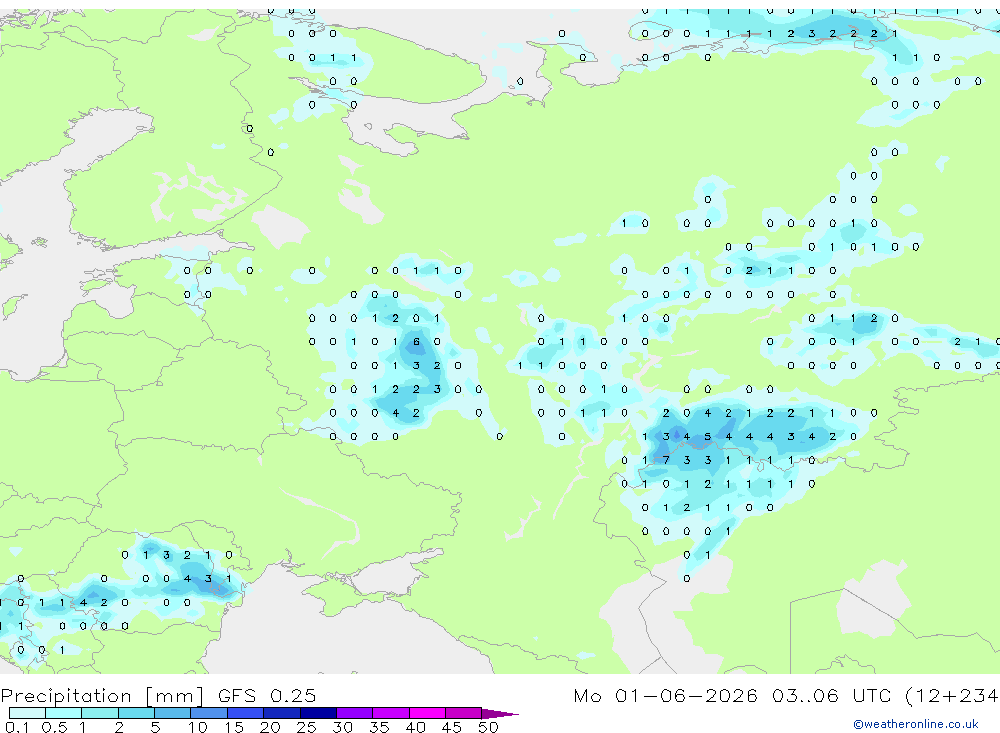Click the lightest 0.1–0.5 mm legend swatch
Viewport: 1000px width, 733px height.
27,713
